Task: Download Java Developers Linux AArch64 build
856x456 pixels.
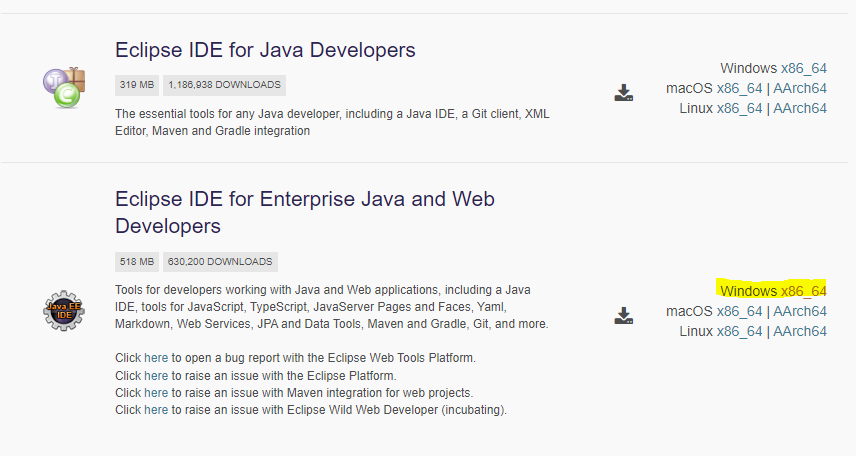Action: pos(800,109)
